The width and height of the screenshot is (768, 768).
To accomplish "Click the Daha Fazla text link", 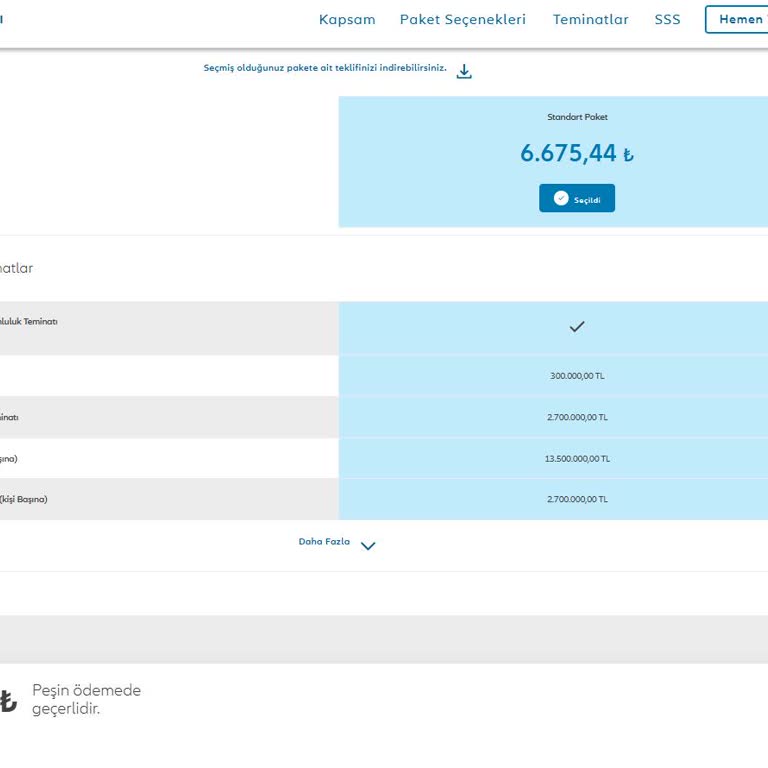I will (x=324, y=542).
